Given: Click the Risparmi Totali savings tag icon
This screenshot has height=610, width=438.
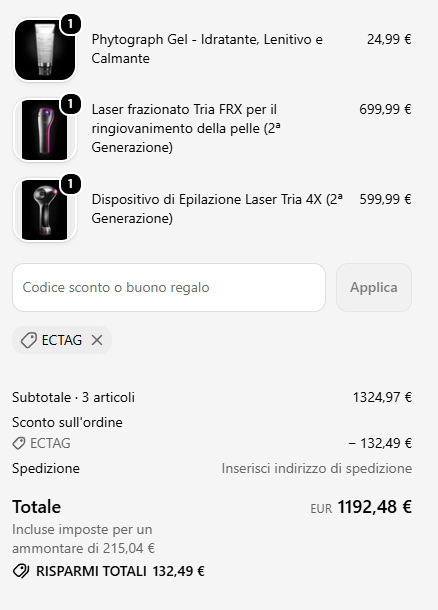Looking at the screenshot, I should (21, 571).
